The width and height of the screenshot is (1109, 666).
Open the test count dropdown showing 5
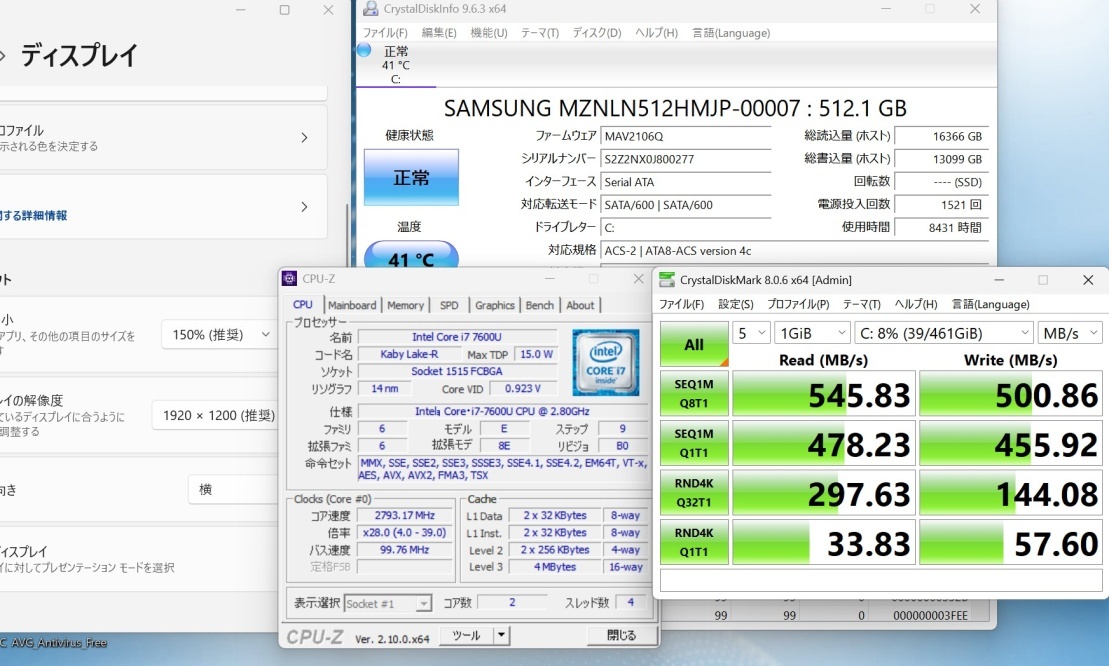click(x=751, y=333)
